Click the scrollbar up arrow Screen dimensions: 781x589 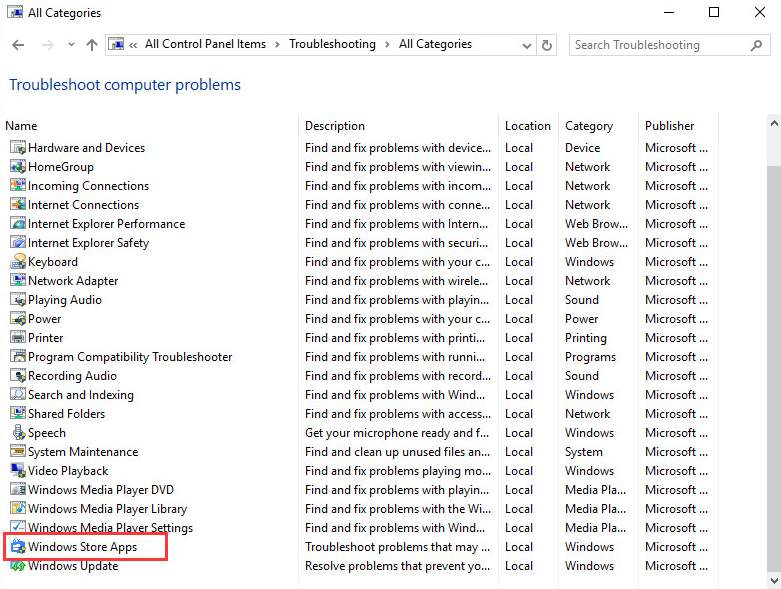774,123
